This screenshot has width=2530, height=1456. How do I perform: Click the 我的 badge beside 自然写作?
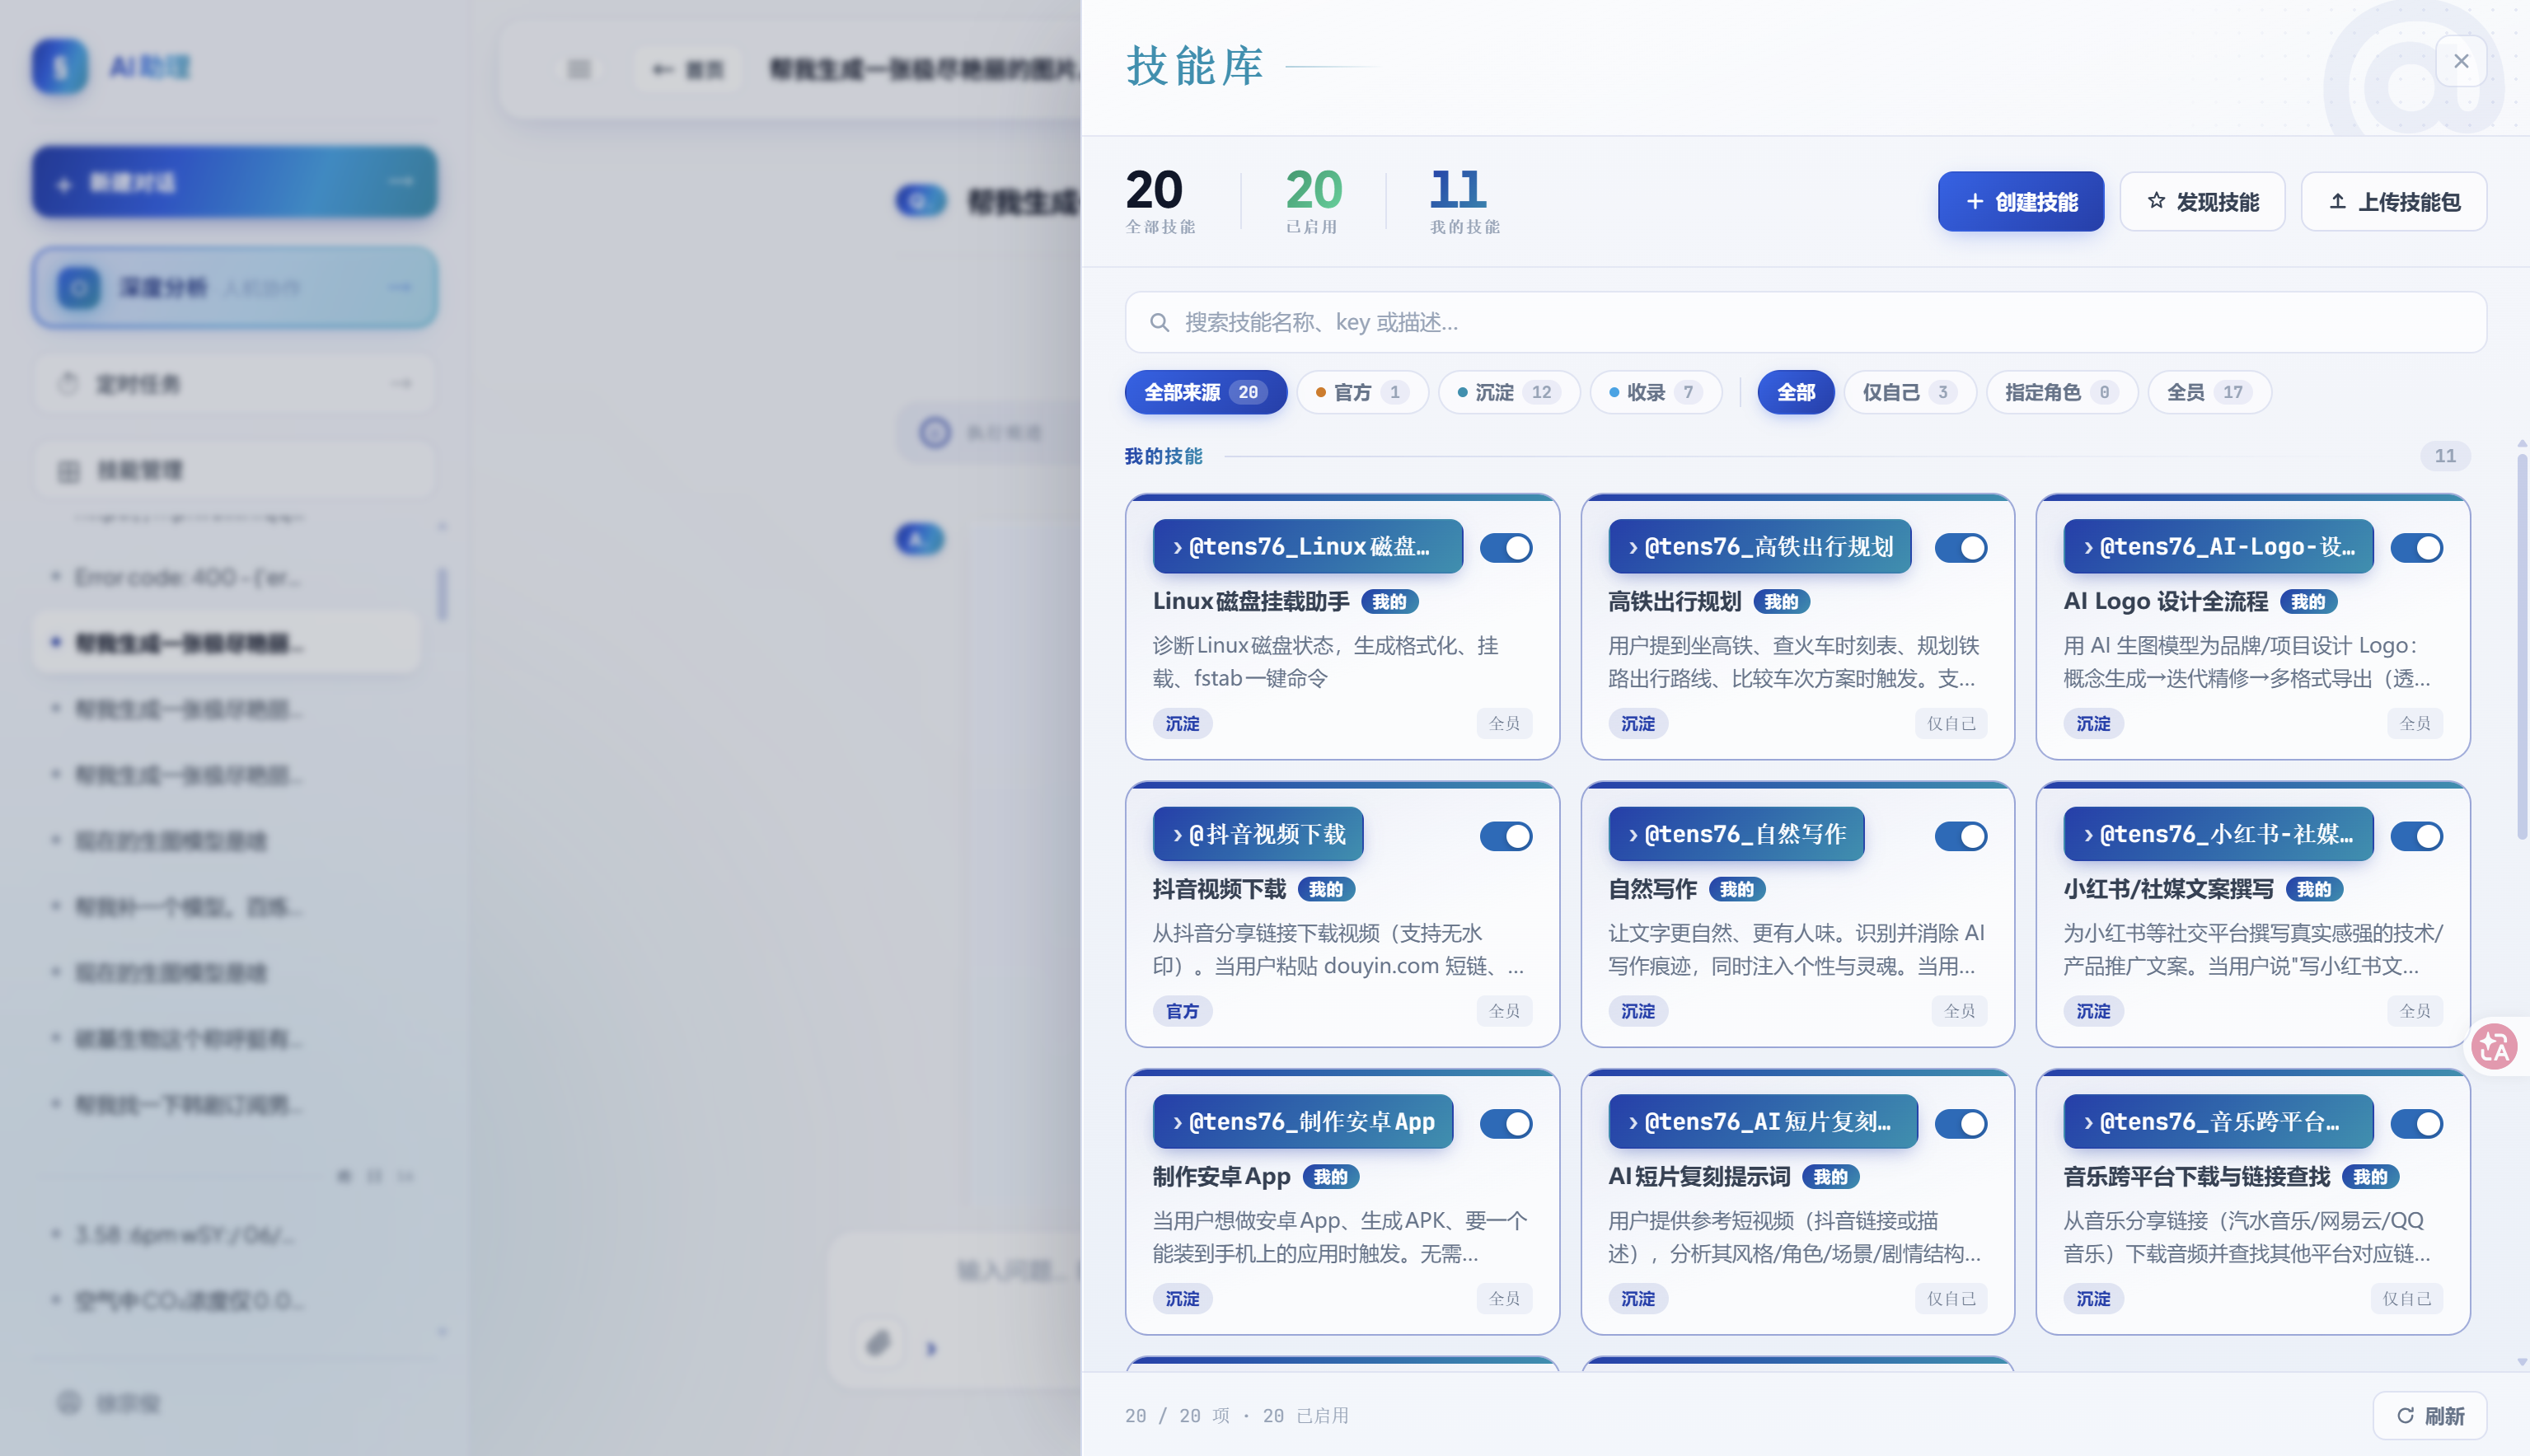pos(1736,889)
